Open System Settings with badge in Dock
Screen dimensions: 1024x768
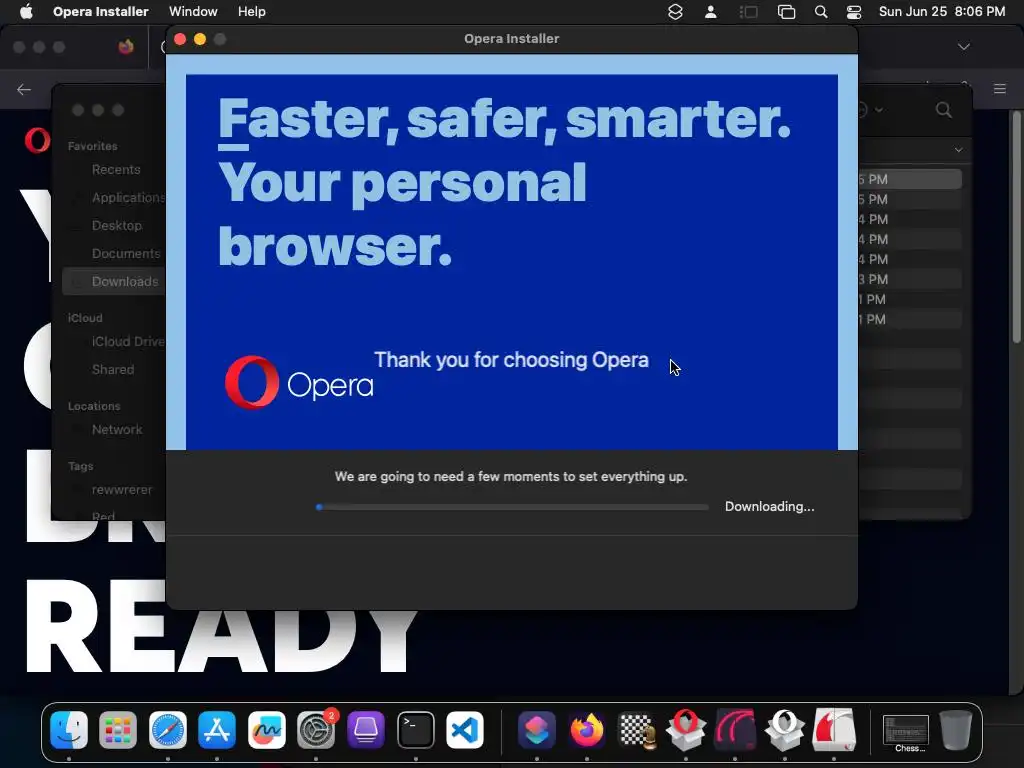click(316, 729)
